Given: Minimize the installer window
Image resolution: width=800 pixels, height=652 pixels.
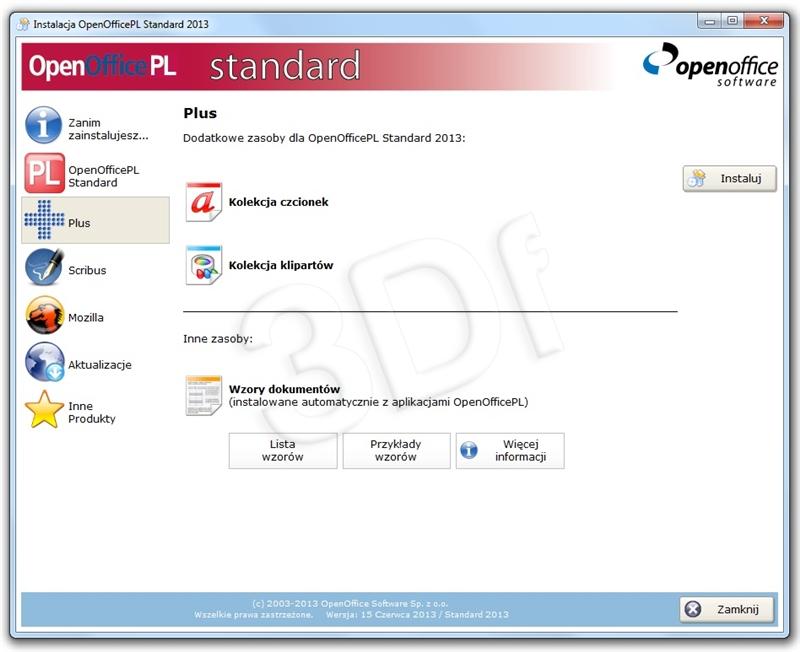Looking at the screenshot, I should click(x=709, y=21).
